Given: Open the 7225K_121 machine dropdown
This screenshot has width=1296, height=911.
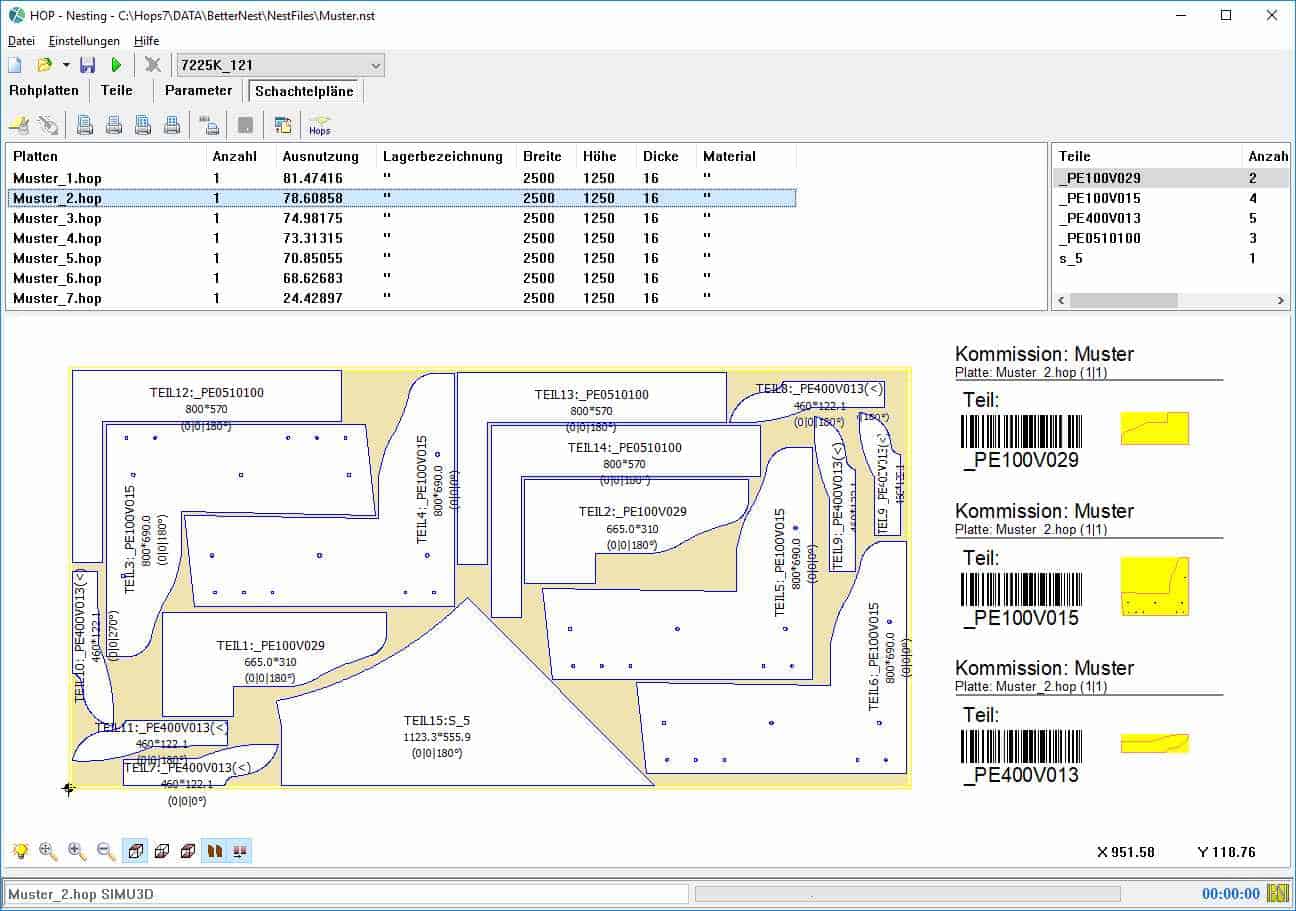Looking at the screenshot, I should pos(375,65).
